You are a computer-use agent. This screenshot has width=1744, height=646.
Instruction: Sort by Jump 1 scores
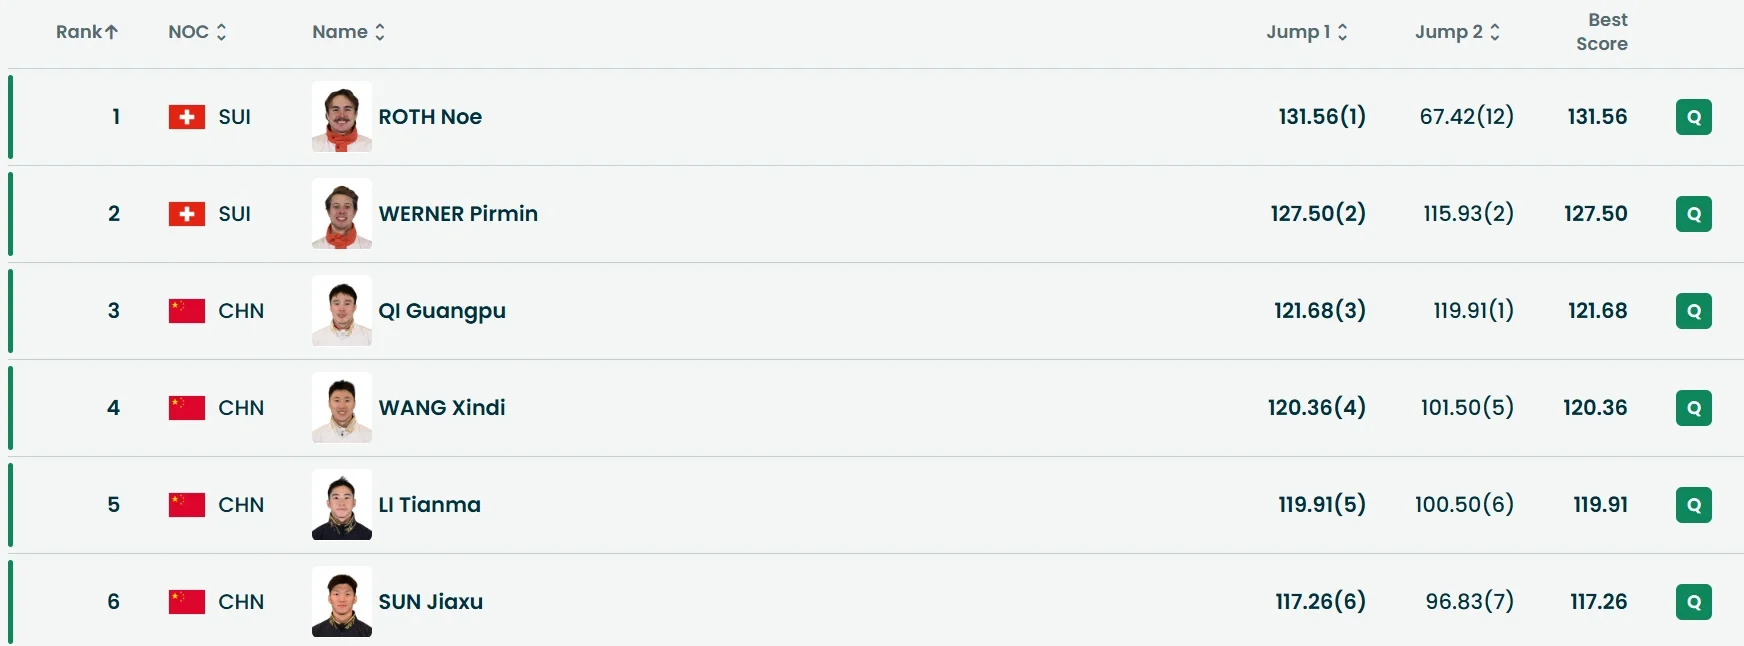1342,32
